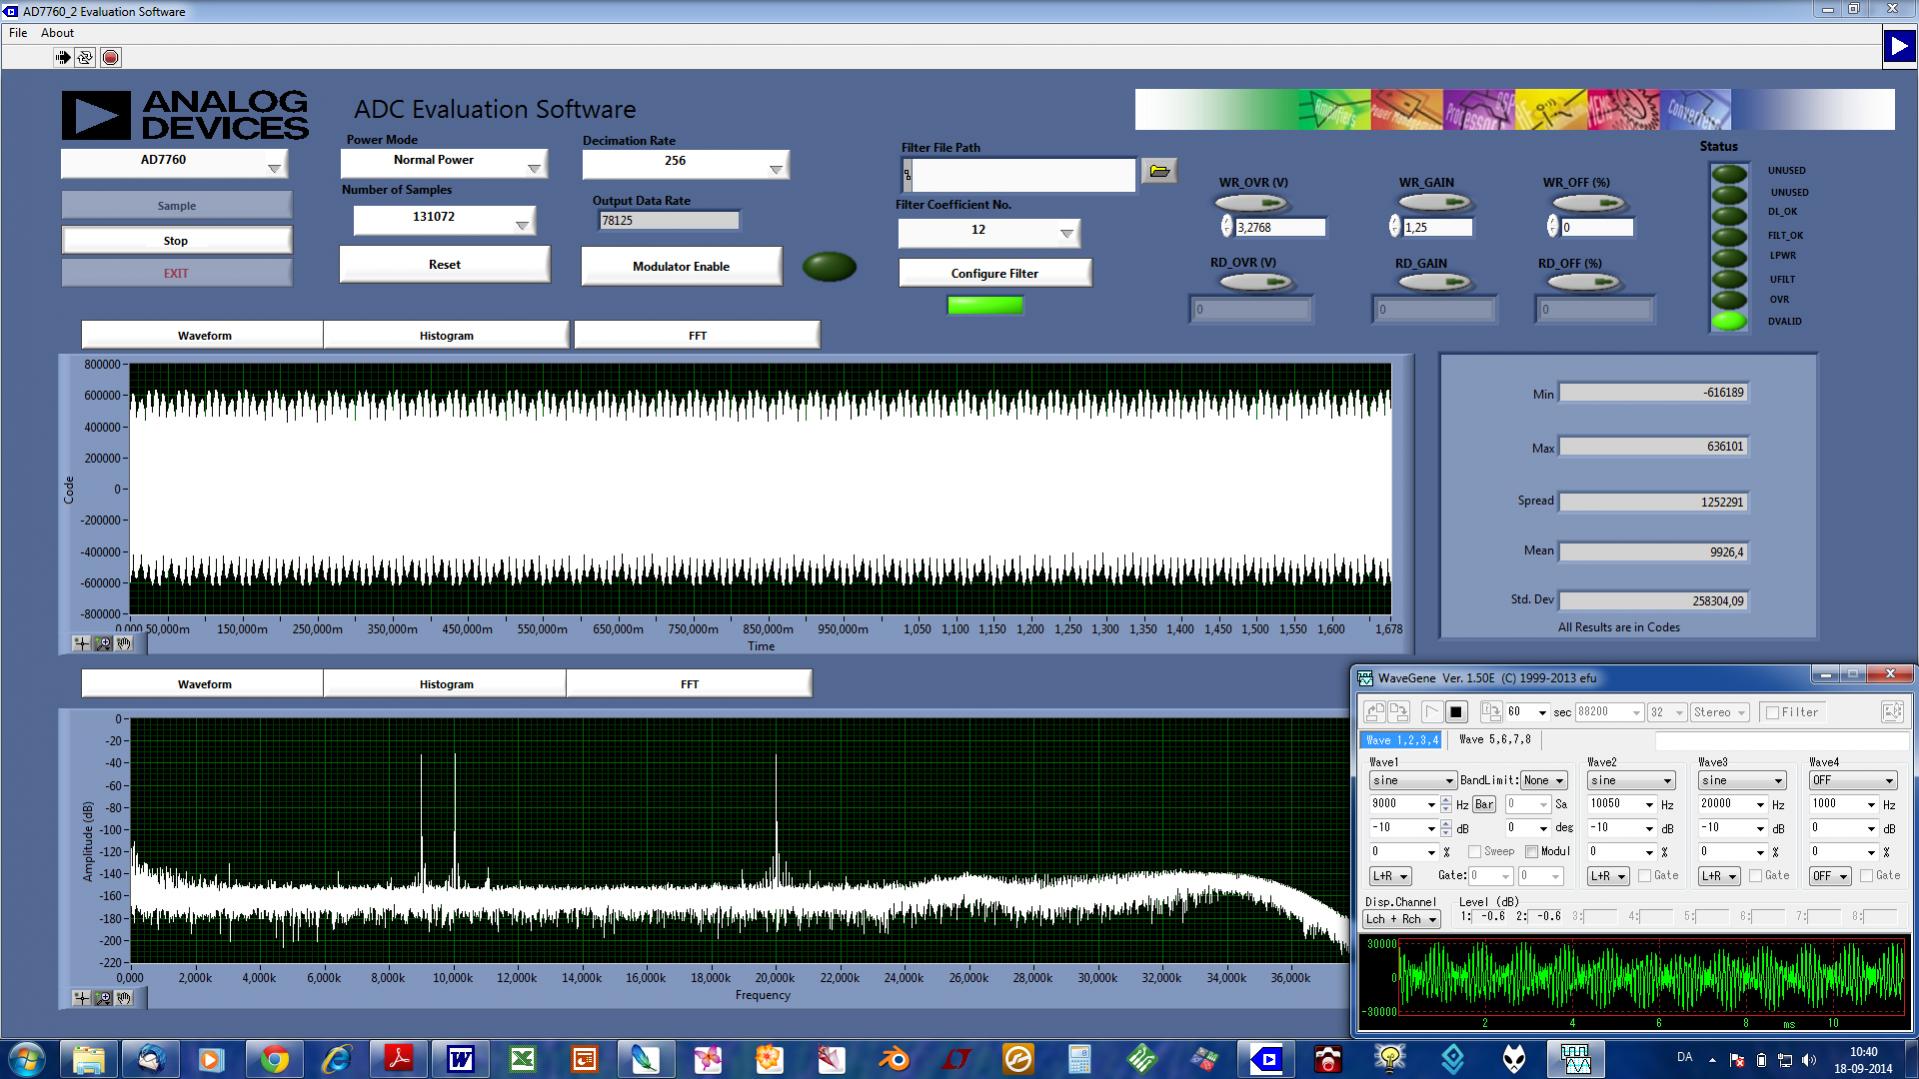Open the About menu
Viewport: 1919px width, 1079px height.
click(x=57, y=33)
